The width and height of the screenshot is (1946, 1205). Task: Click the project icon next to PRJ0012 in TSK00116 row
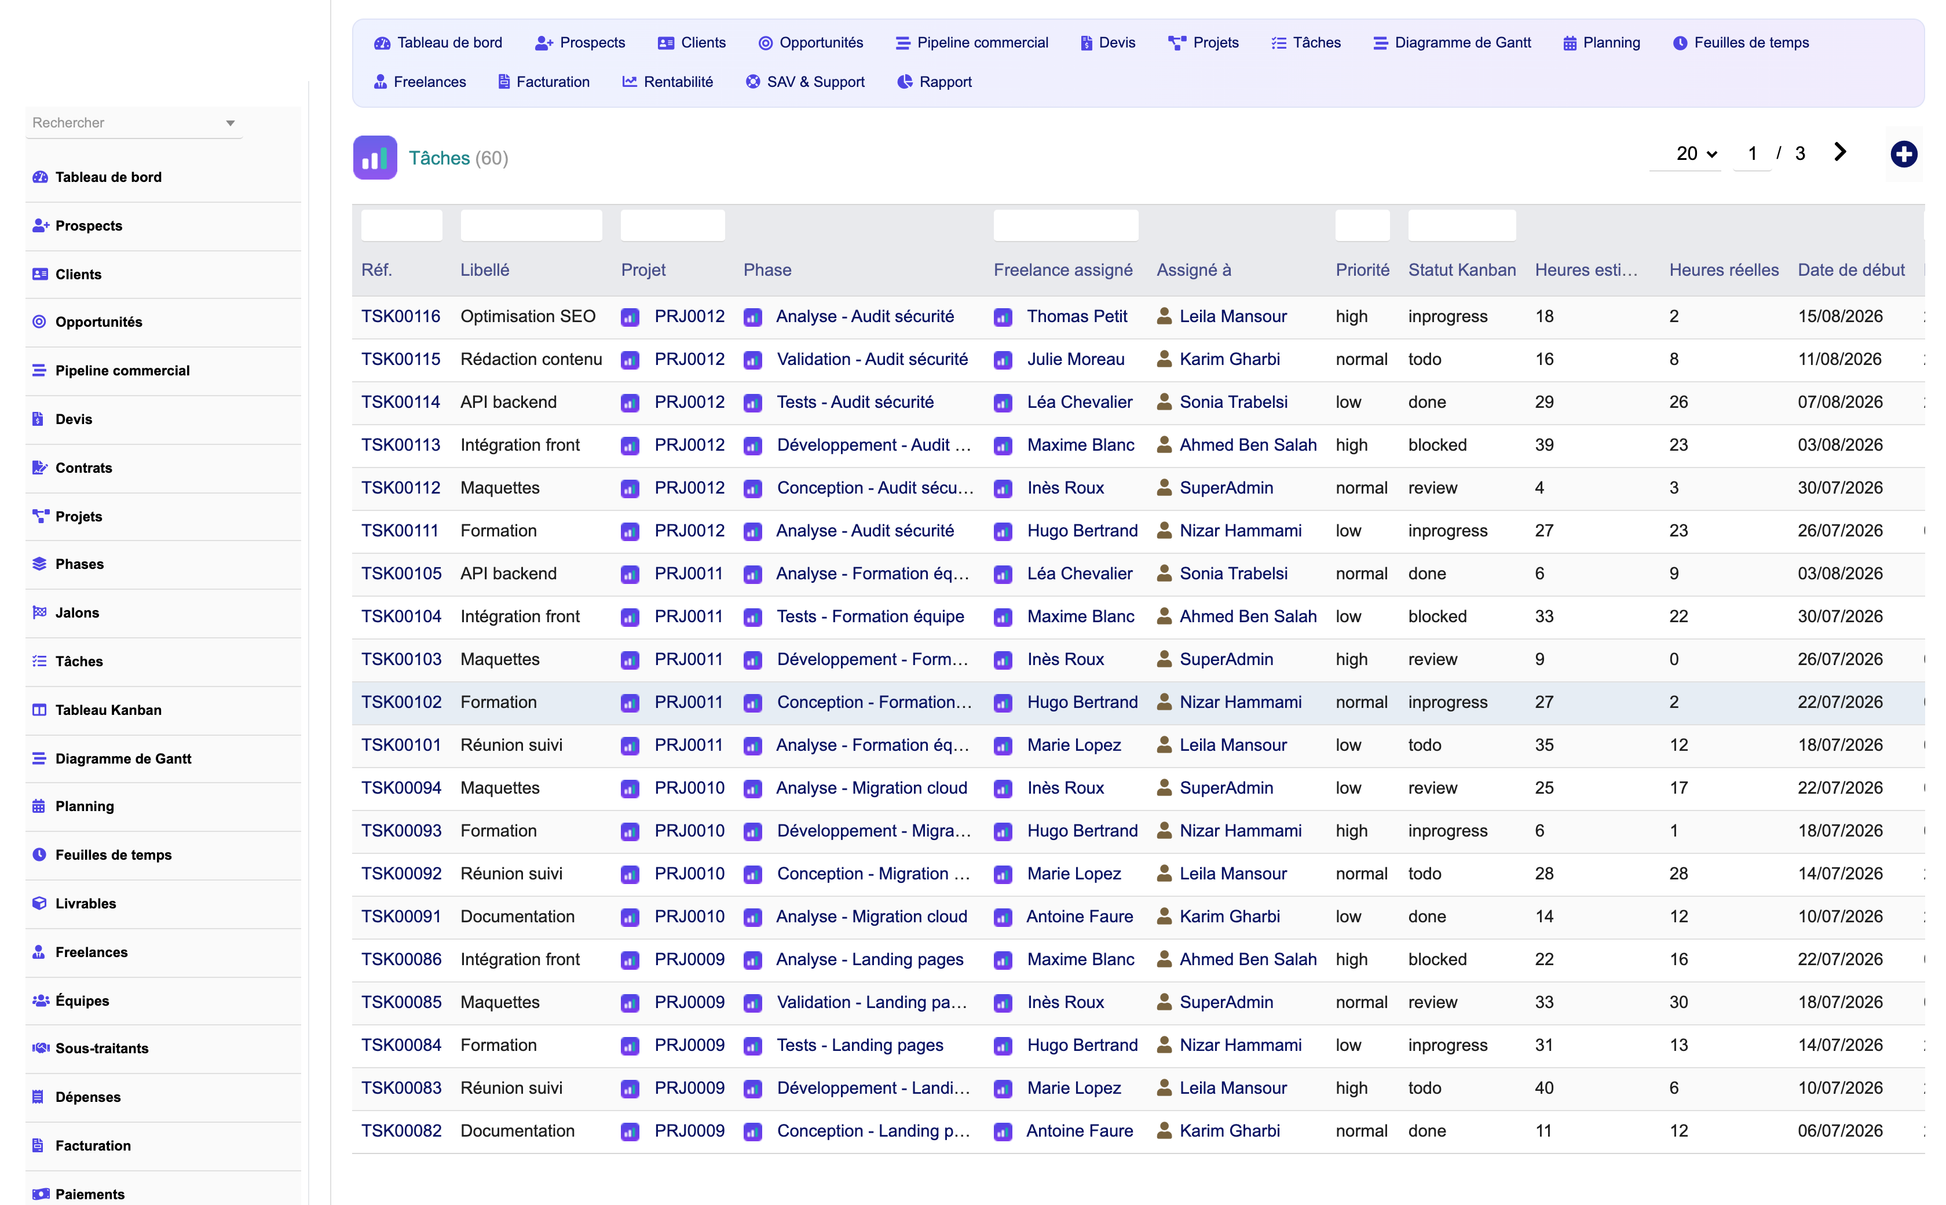click(630, 317)
